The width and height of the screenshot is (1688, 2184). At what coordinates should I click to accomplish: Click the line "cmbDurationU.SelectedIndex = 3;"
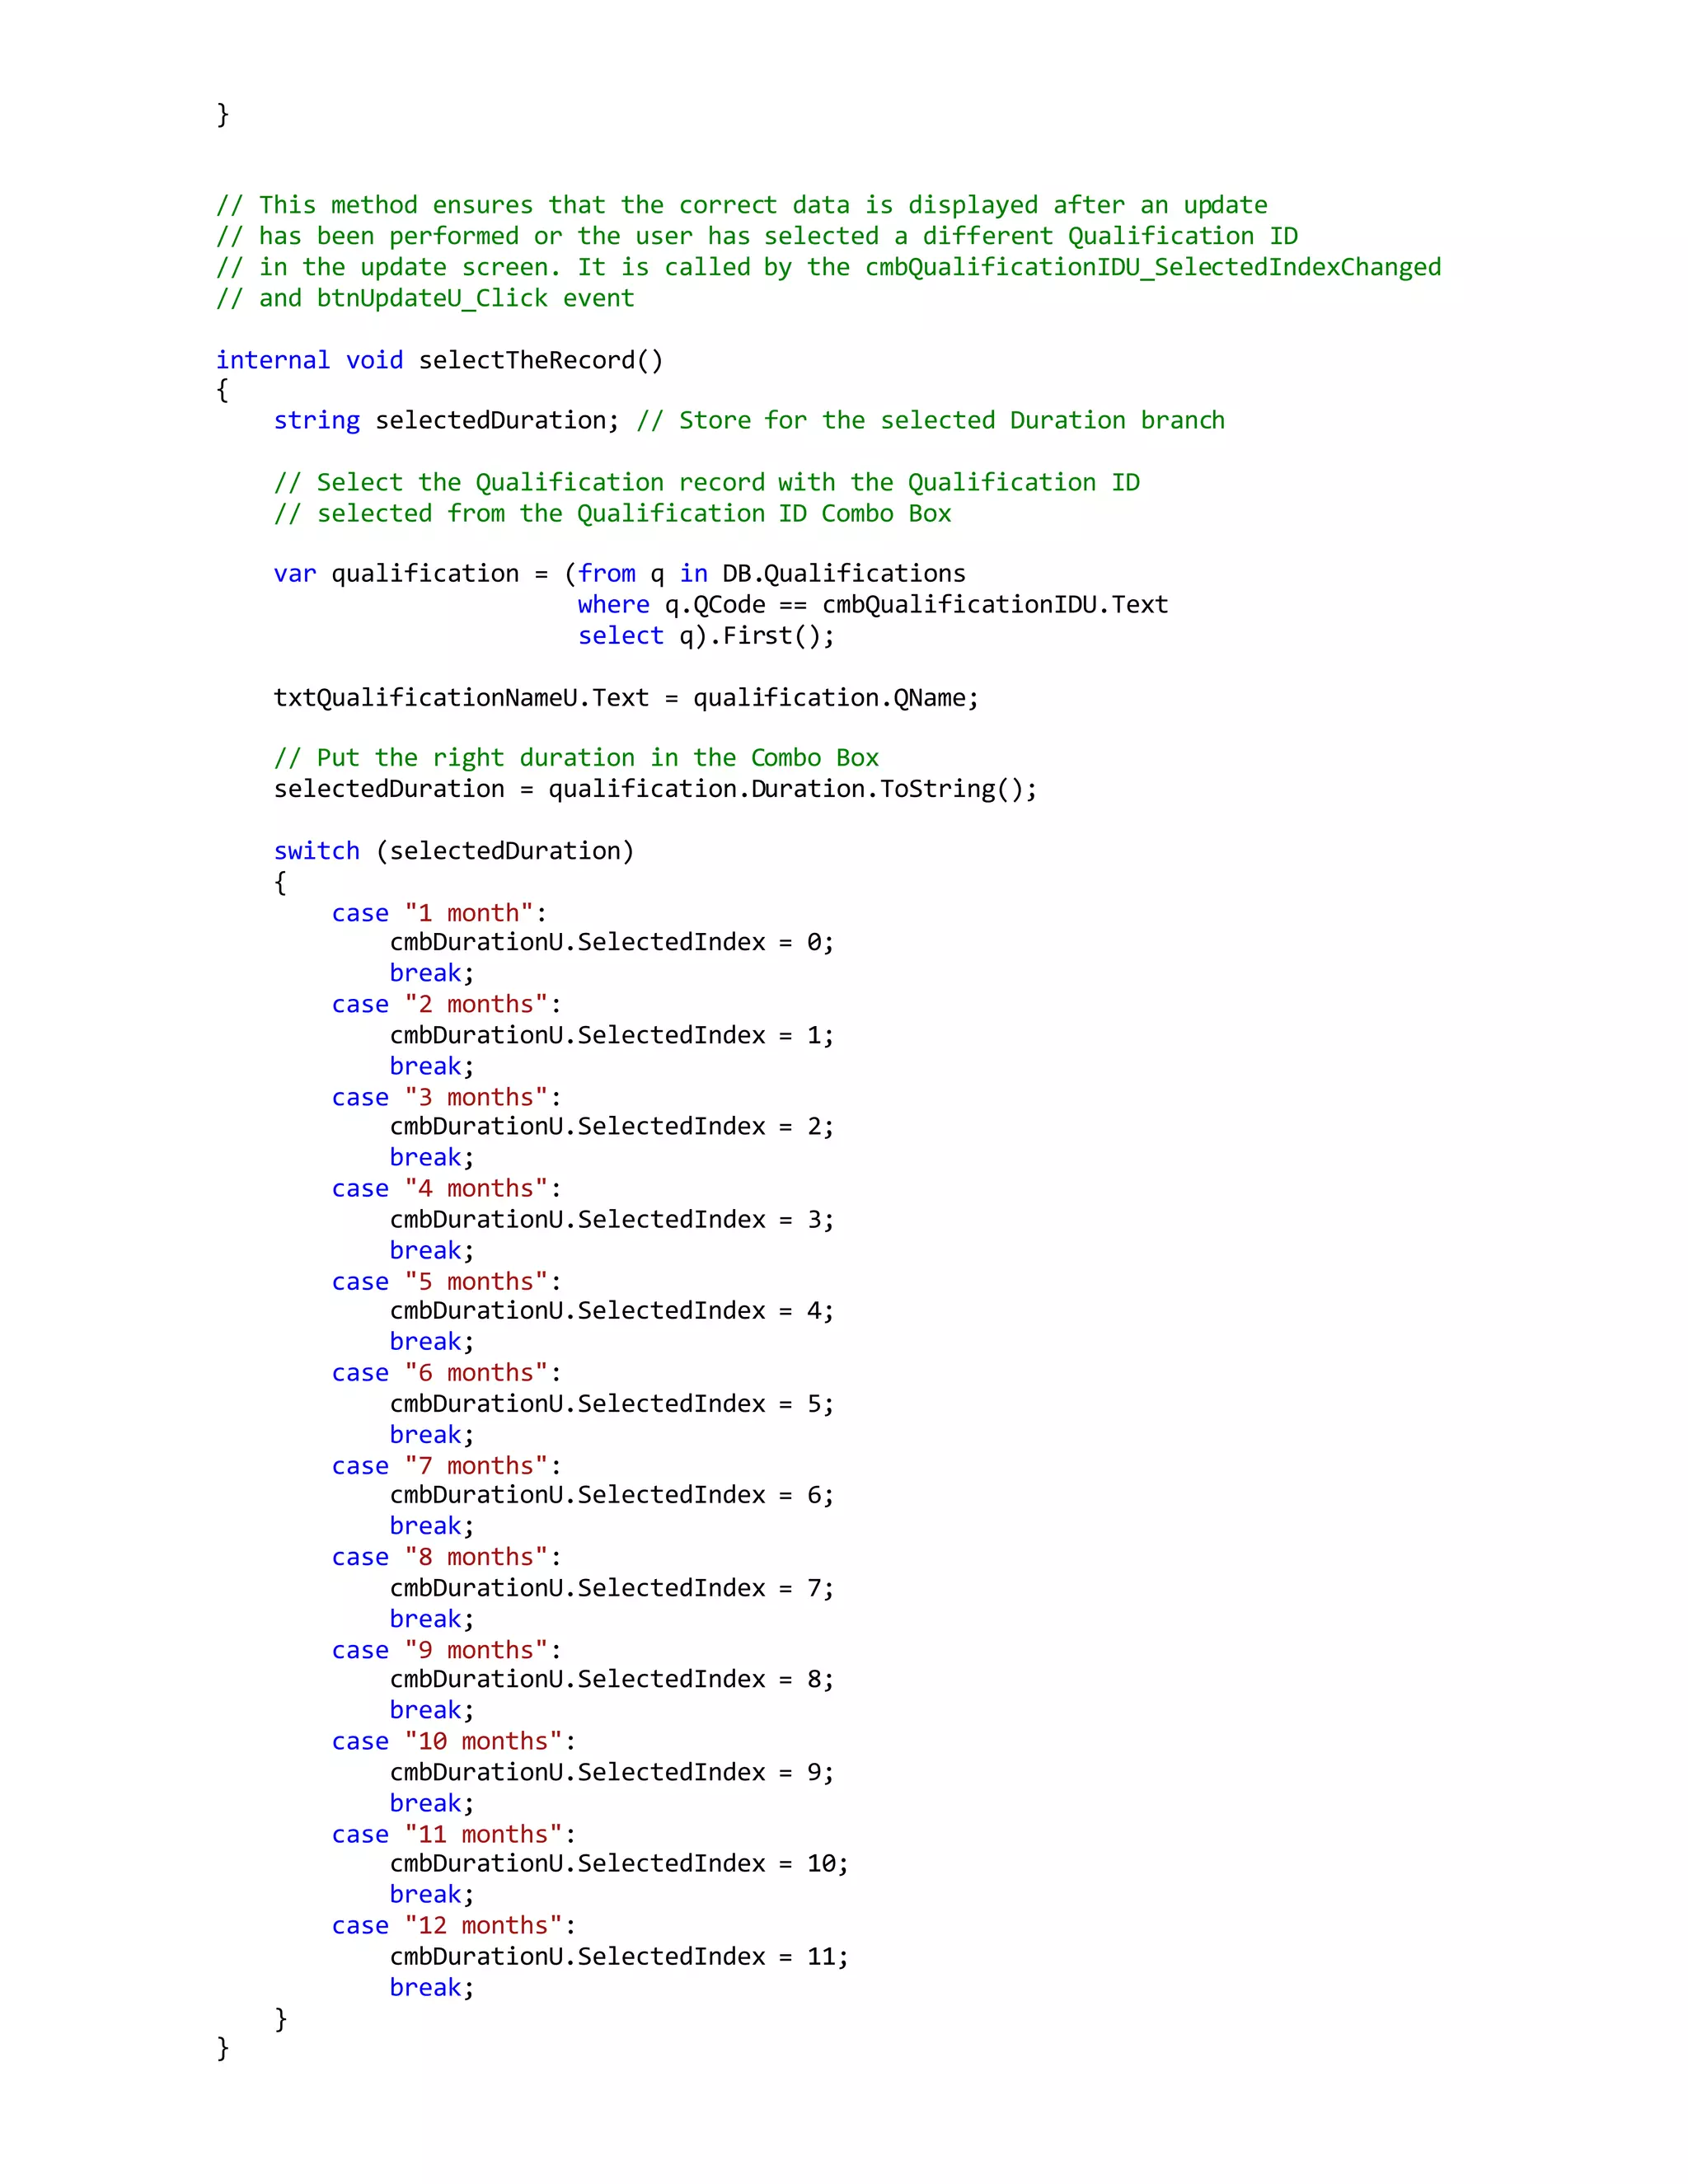[612, 1219]
